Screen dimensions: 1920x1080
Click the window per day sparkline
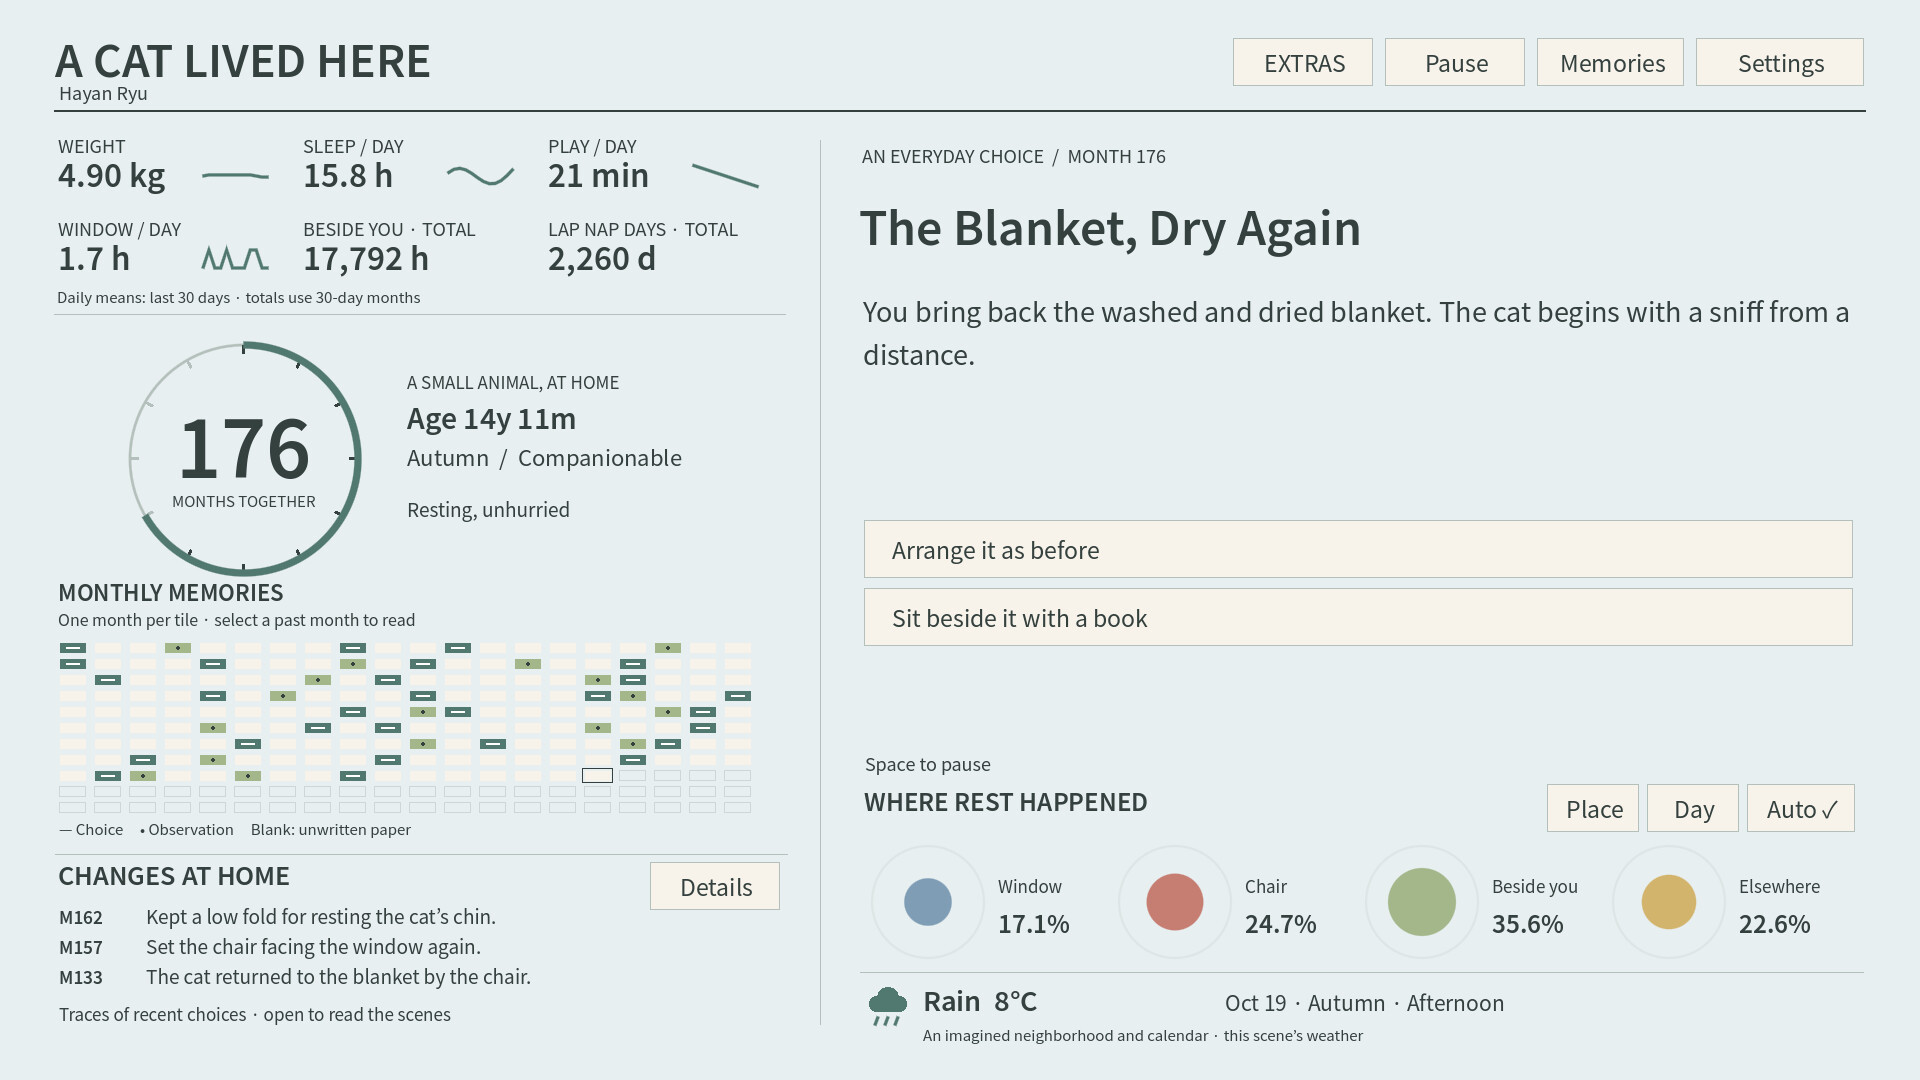point(235,259)
